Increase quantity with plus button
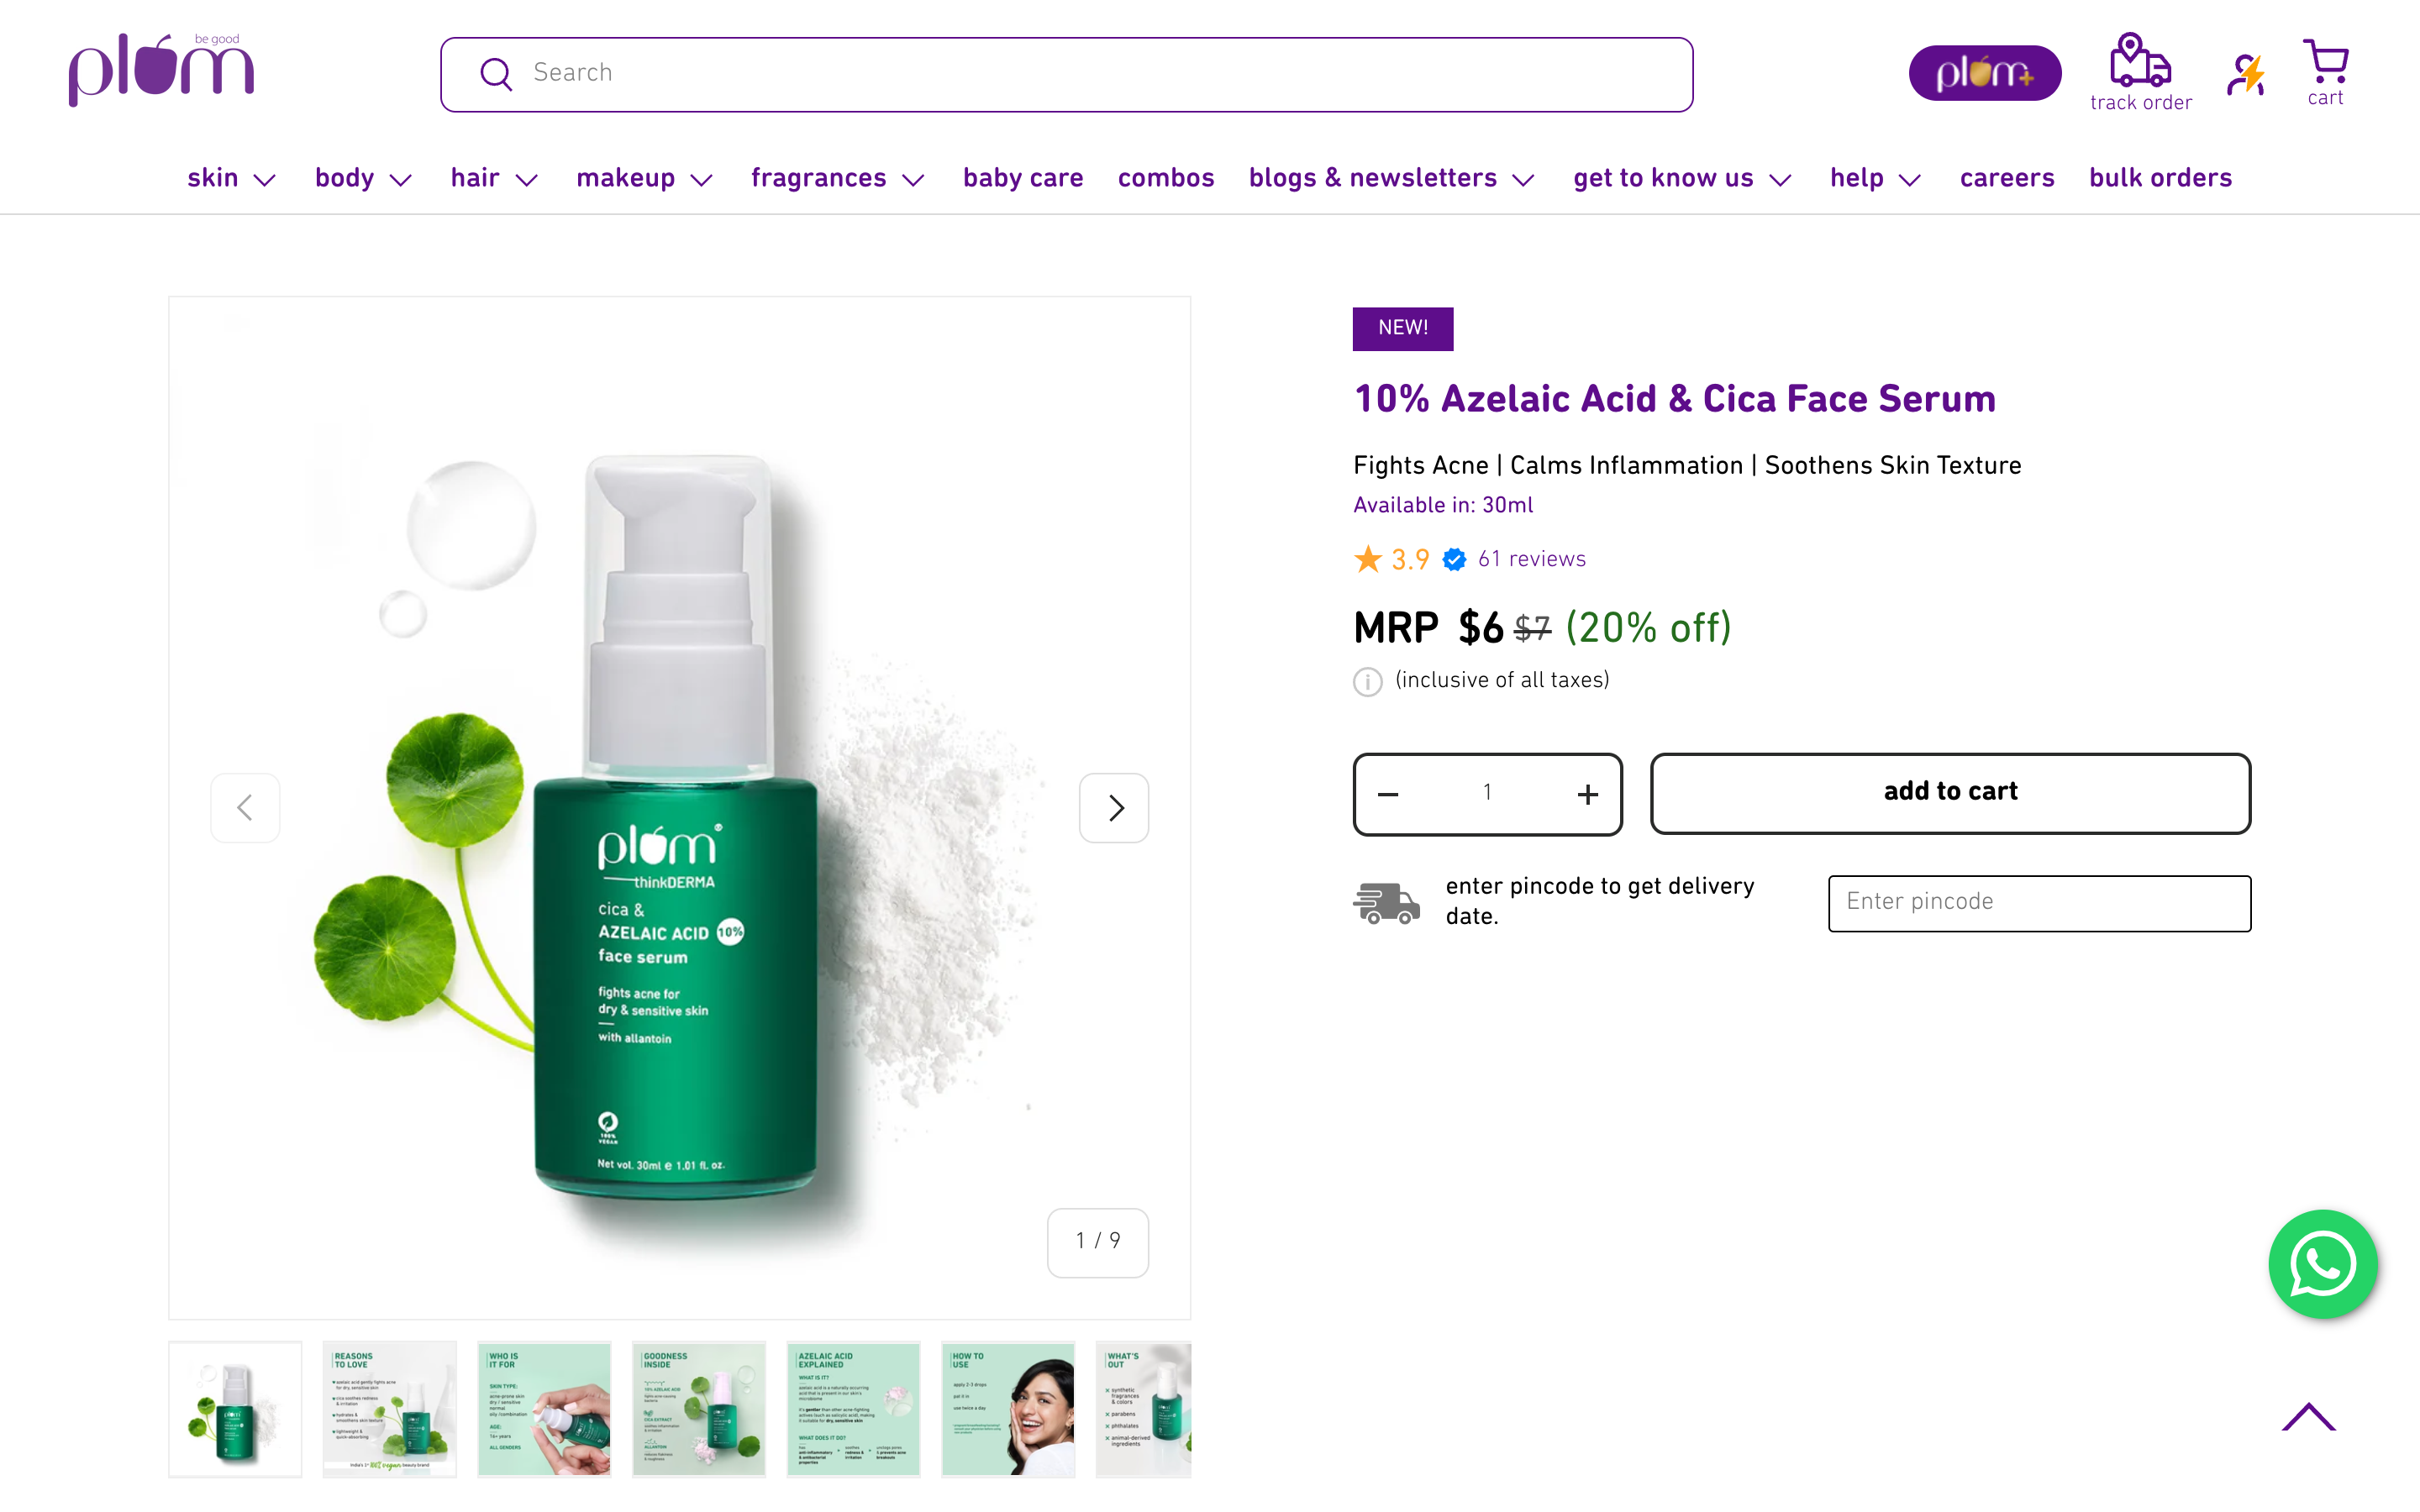Viewport: 2420px width, 1512px height. click(x=1587, y=794)
